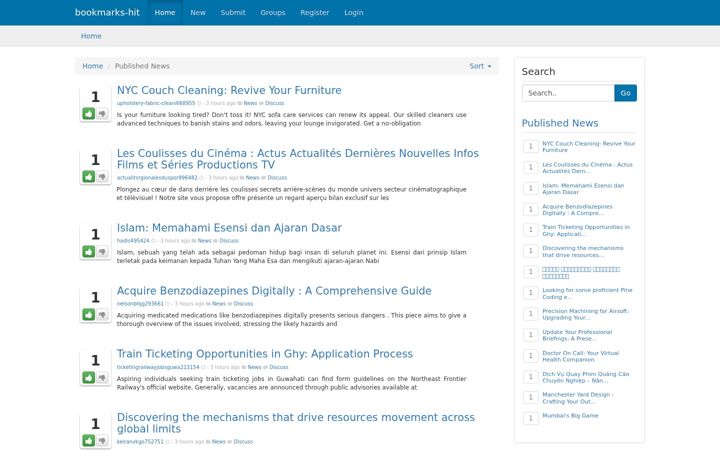Open author upholstery-fabric-cleani668955 profile
The width and height of the screenshot is (720, 450).
pos(156,103)
